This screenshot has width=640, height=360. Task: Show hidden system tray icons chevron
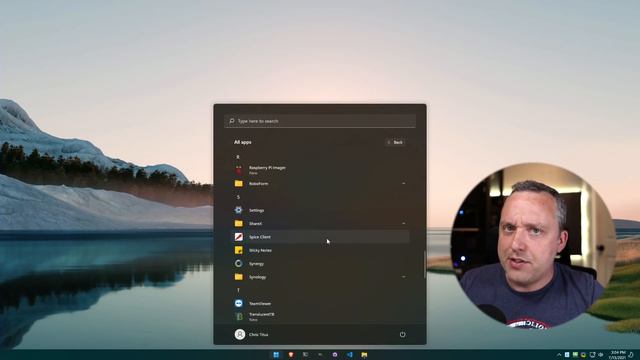point(559,355)
